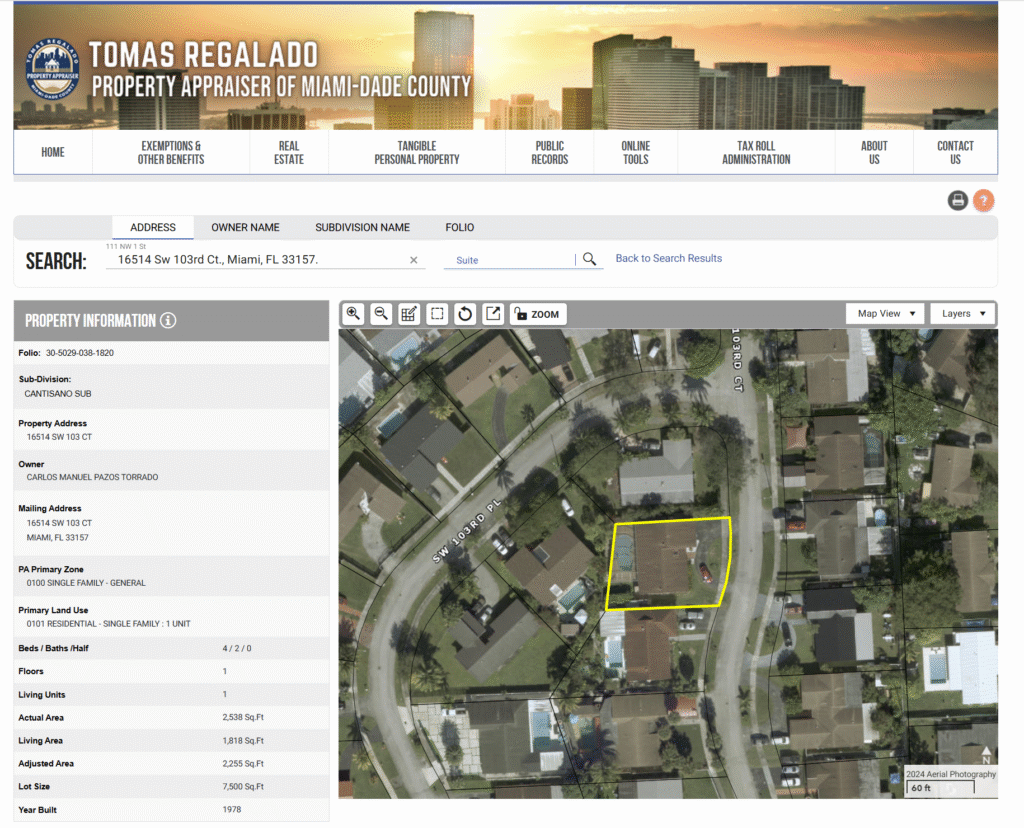Open map in new window icon
Image resolution: width=1024 pixels, height=828 pixels.
(x=493, y=314)
